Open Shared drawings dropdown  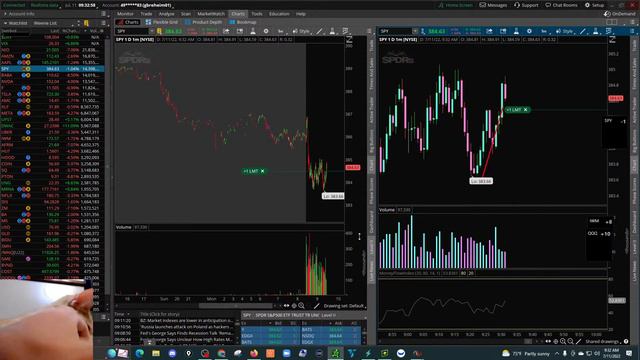point(603,342)
